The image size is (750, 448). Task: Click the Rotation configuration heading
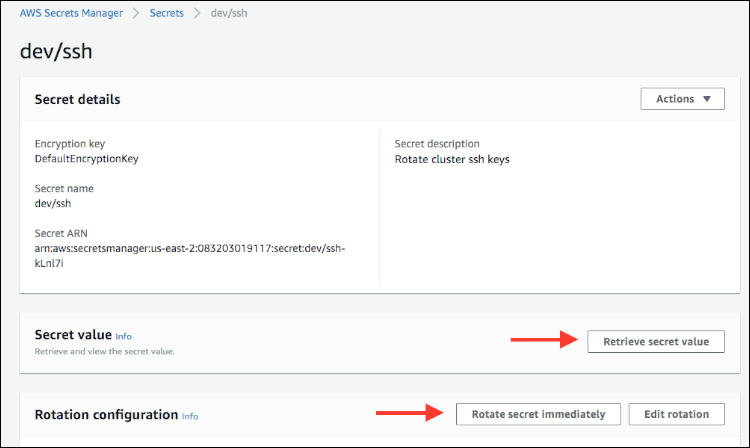[x=106, y=415]
